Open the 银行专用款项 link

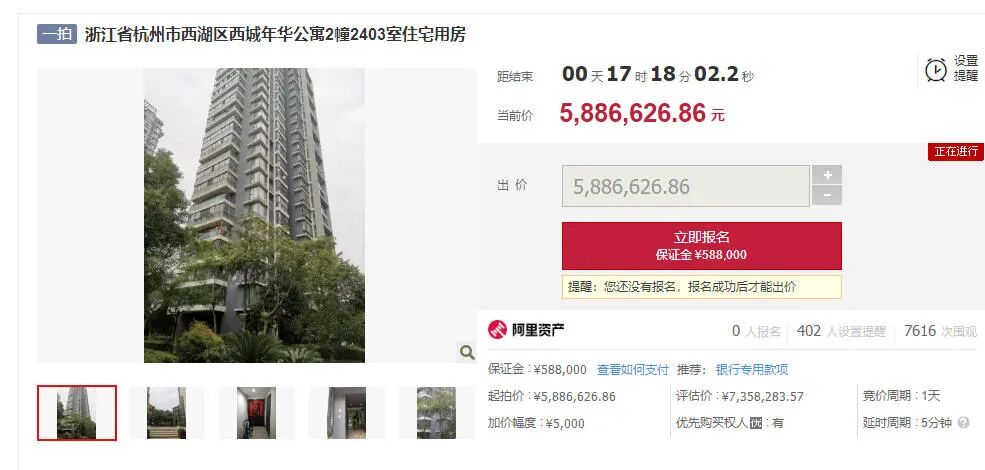coord(752,369)
